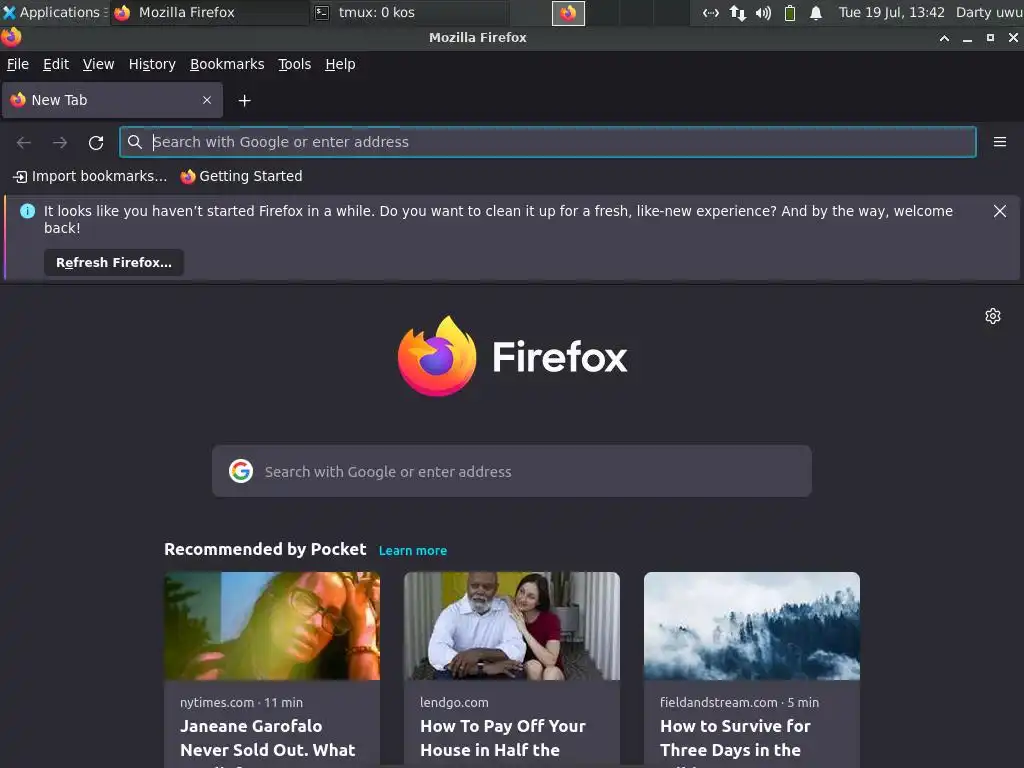1024x768 pixels.
Task: Check the battery status icon
Action: point(790,12)
